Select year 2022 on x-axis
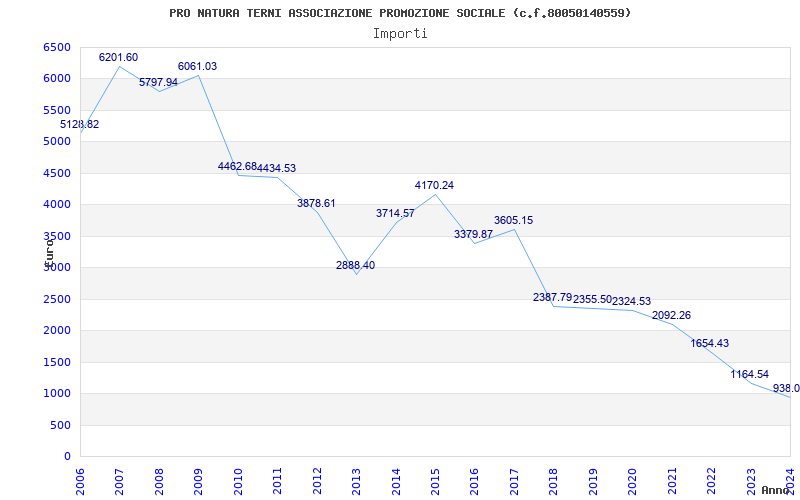 711,482
